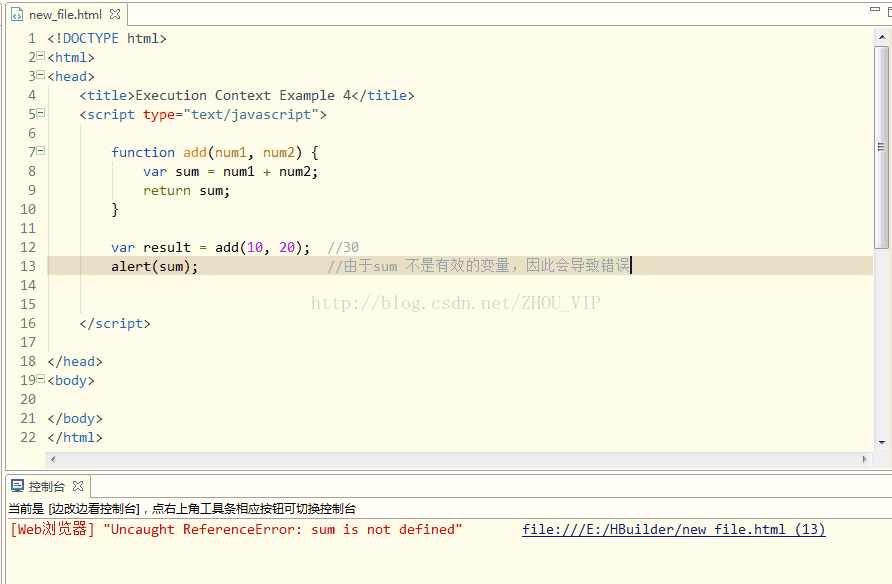Click the function add(num1, num2) declaration
892x584 pixels.
[214, 152]
